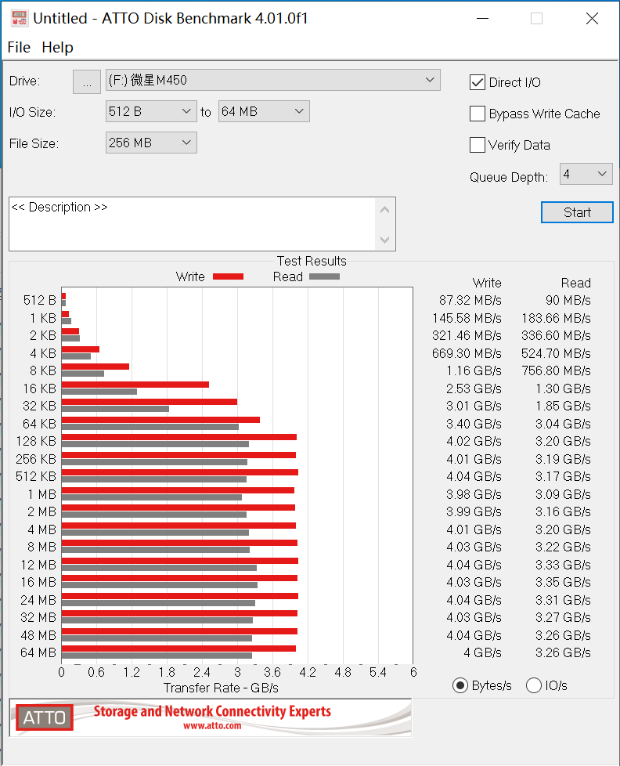
Task: Click the description scrollbar up arrow
Action: point(385,210)
